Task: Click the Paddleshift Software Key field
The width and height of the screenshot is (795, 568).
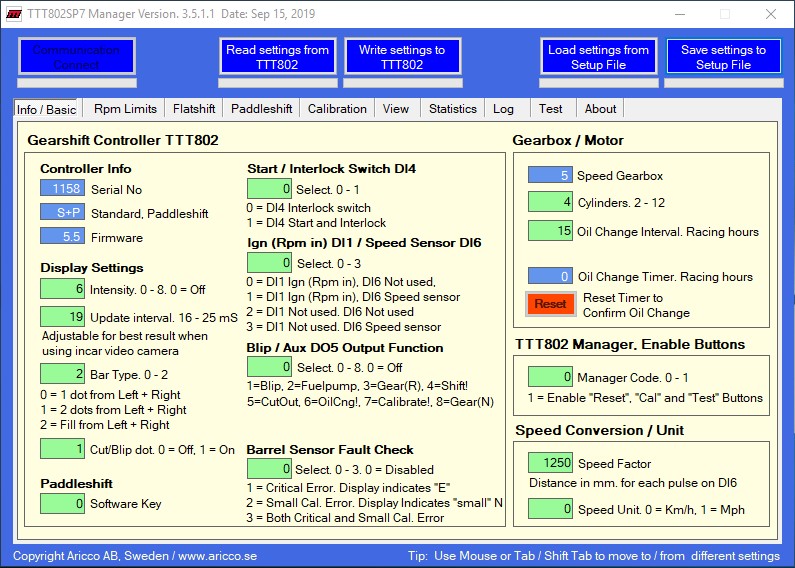Action: tap(62, 504)
